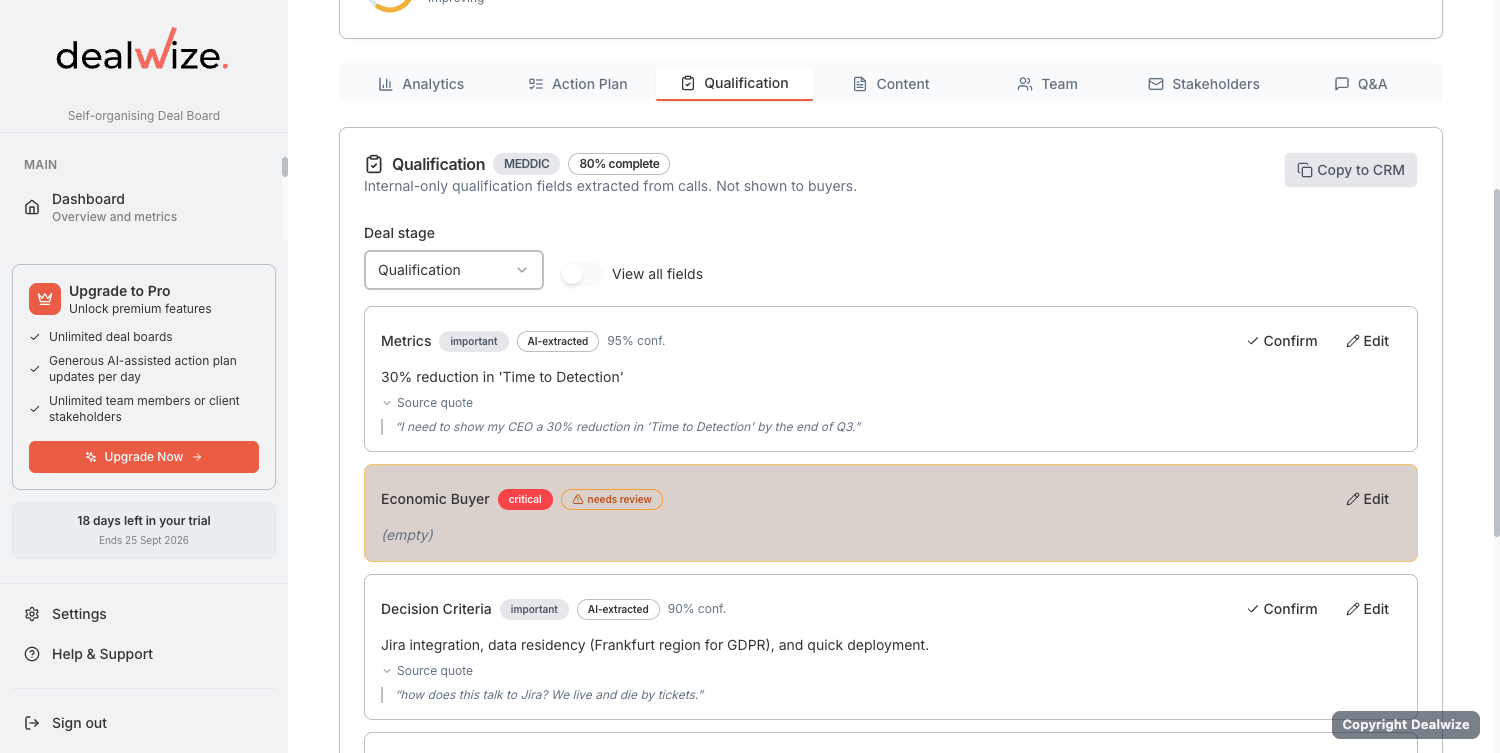
Task: Click the 18 days left in your trial notice
Action: [x=144, y=530]
